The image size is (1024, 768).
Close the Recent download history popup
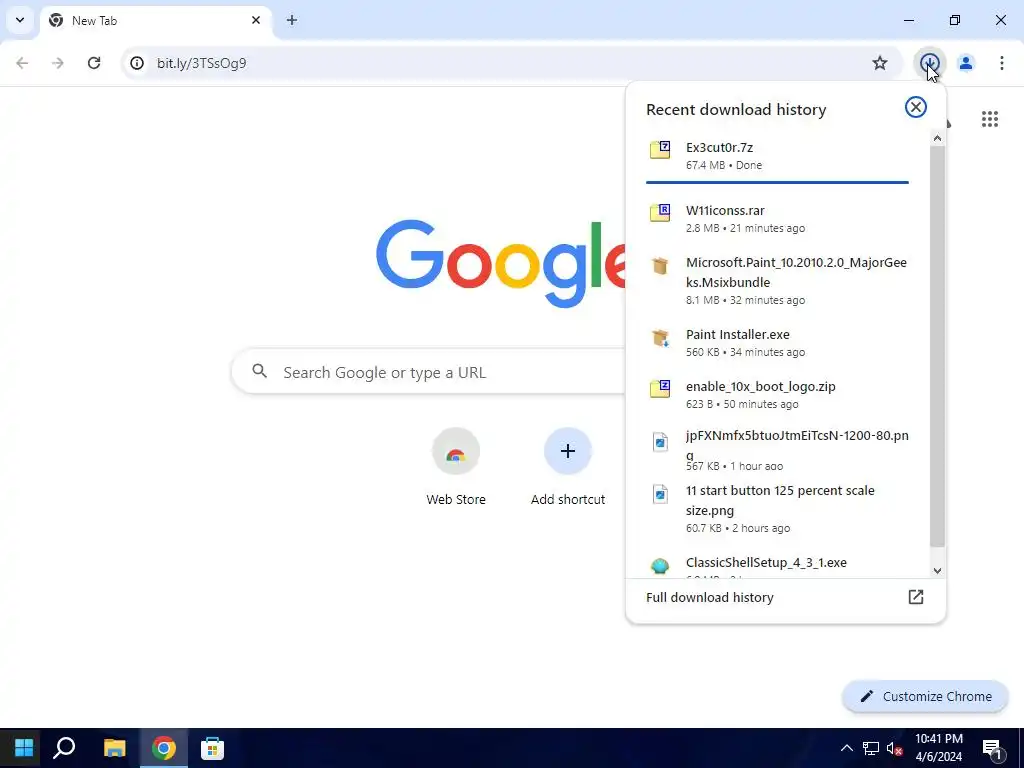pyautogui.click(x=916, y=107)
